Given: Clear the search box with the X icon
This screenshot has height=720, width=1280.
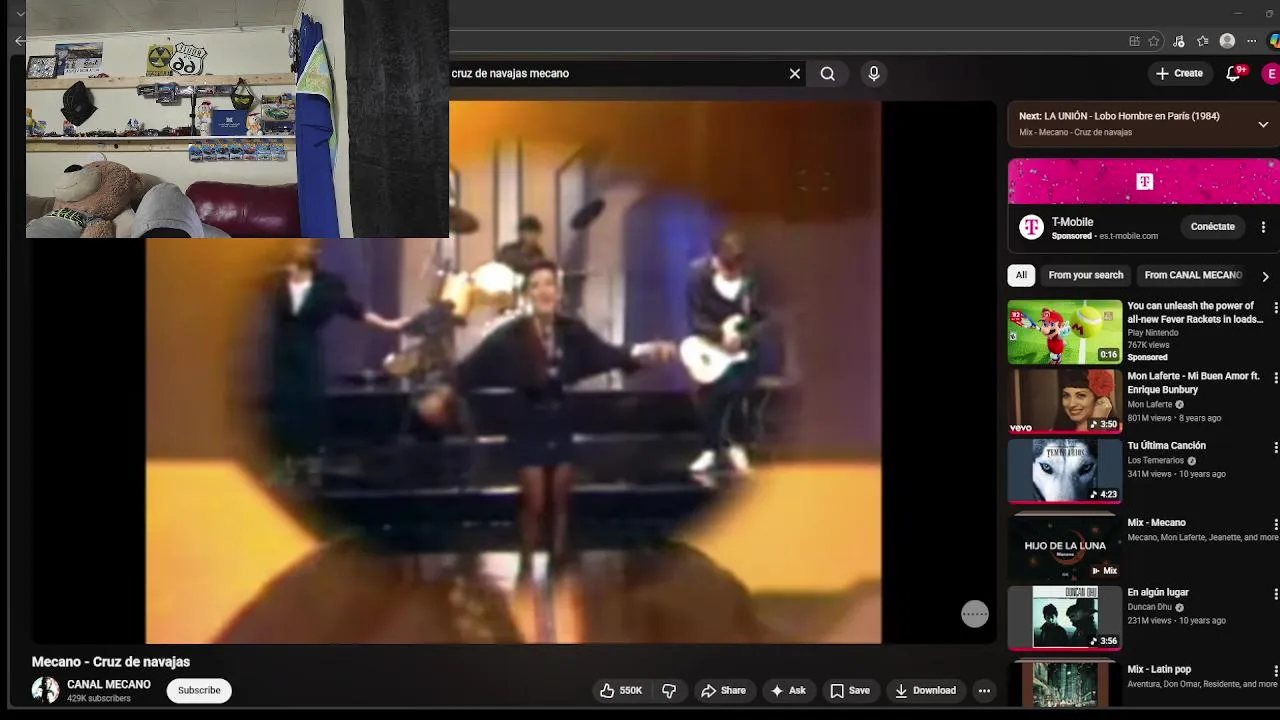Looking at the screenshot, I should point(795,73).
